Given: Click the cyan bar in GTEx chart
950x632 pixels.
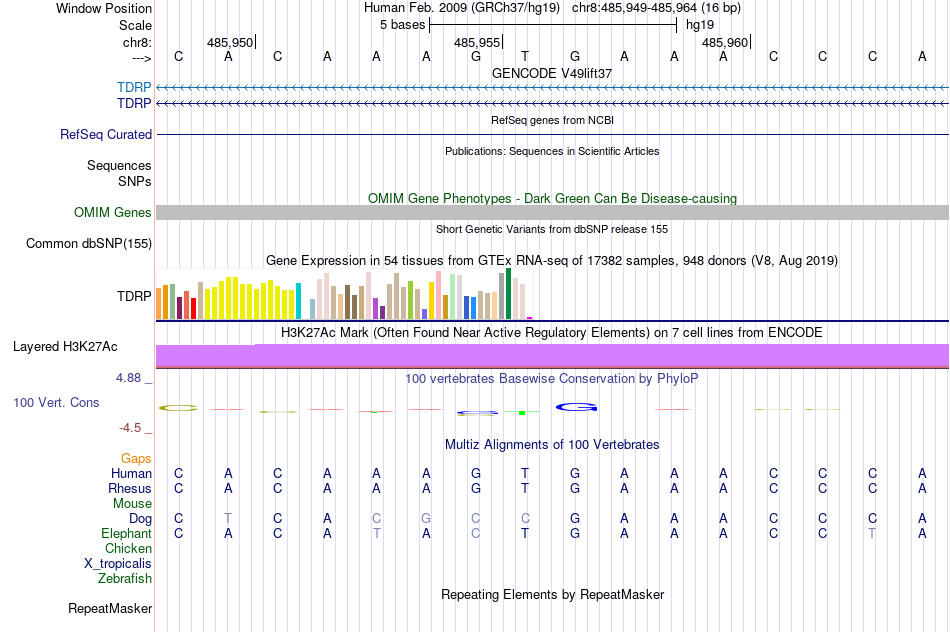Looking at the screenshot, I should pyautogui.click(x=298, y=301).
